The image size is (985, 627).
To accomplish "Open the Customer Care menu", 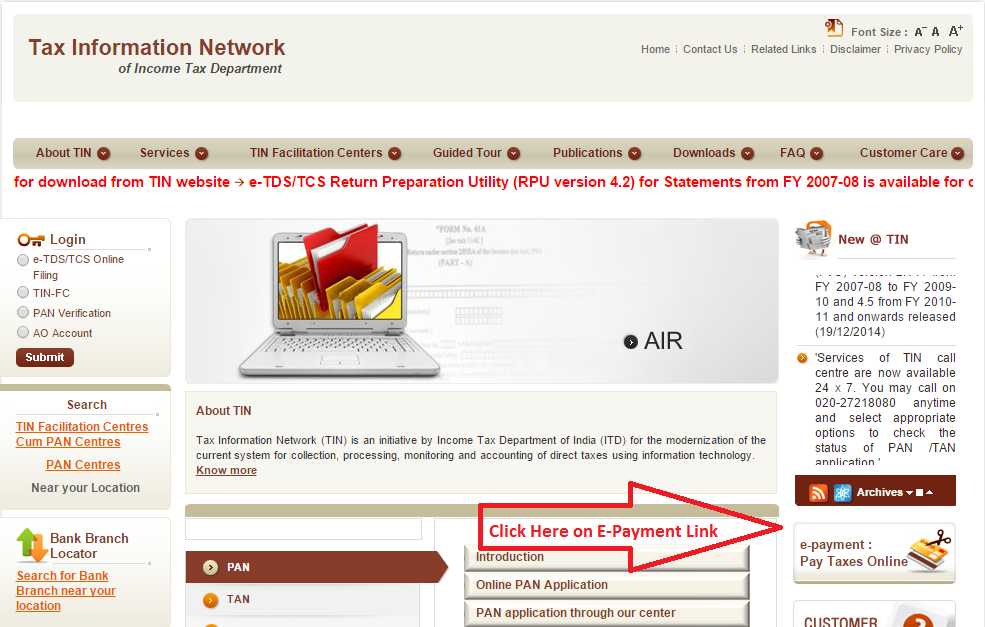I will [903, 153].
